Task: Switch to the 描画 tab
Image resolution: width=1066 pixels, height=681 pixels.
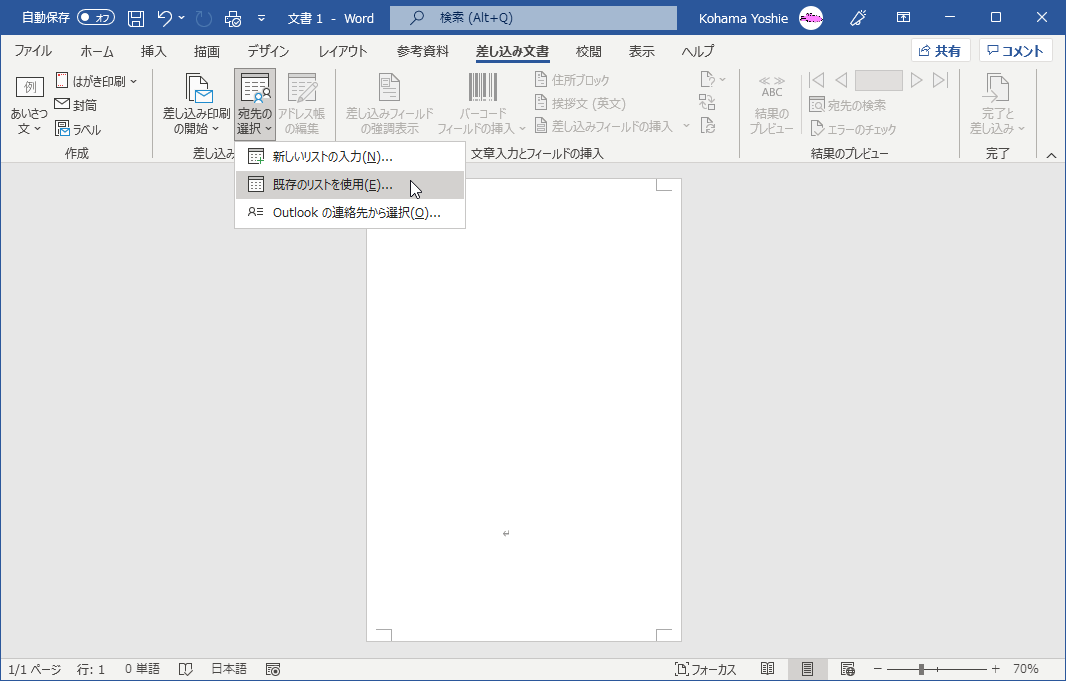Action: (207, 51)
